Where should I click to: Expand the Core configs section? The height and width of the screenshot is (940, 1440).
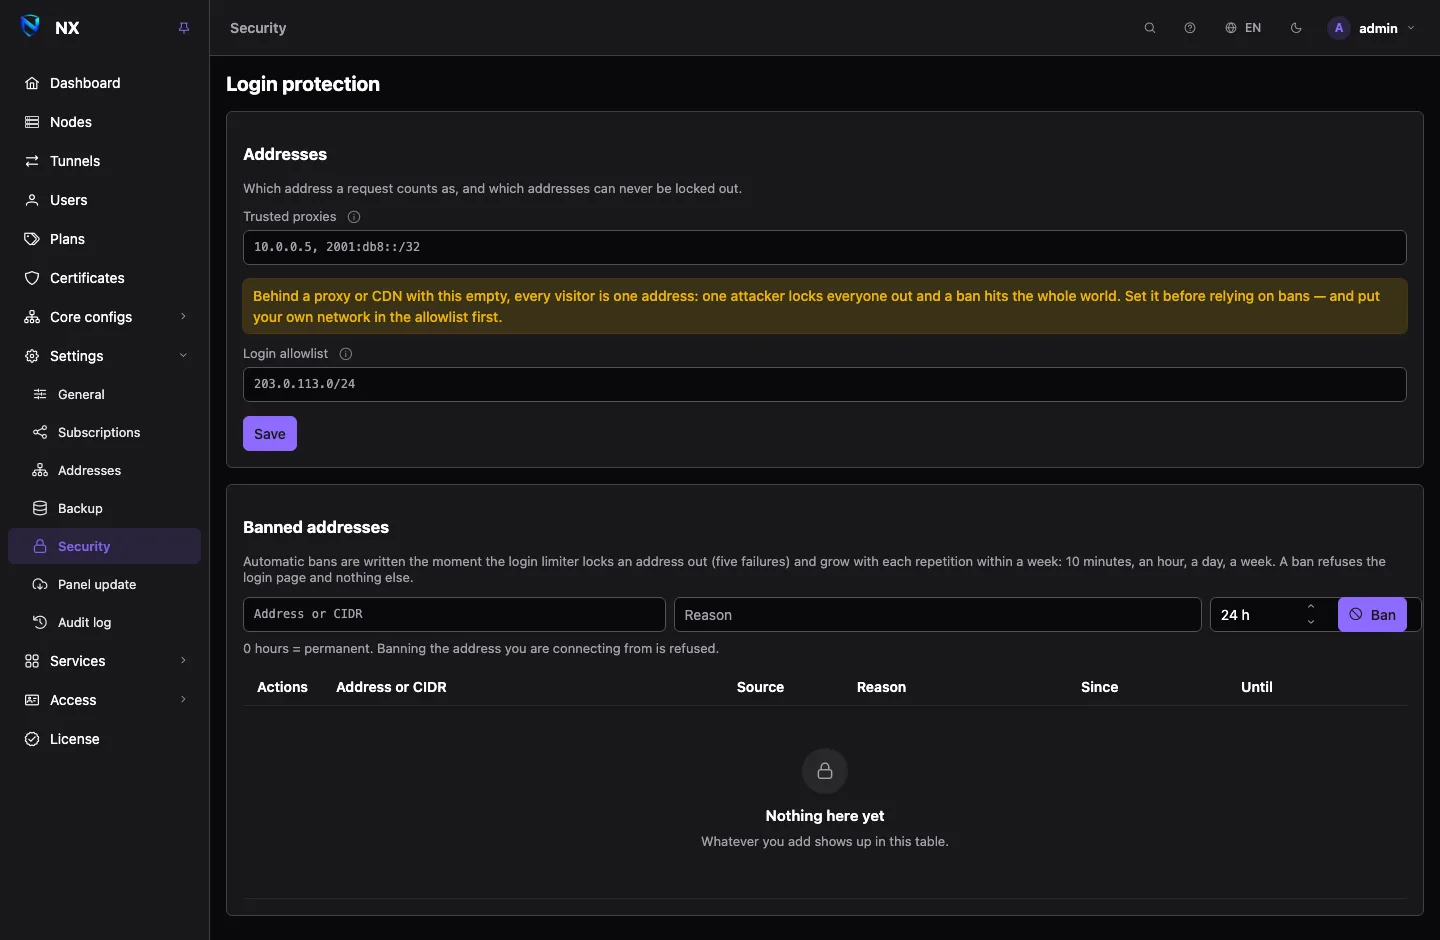(104, 317)
